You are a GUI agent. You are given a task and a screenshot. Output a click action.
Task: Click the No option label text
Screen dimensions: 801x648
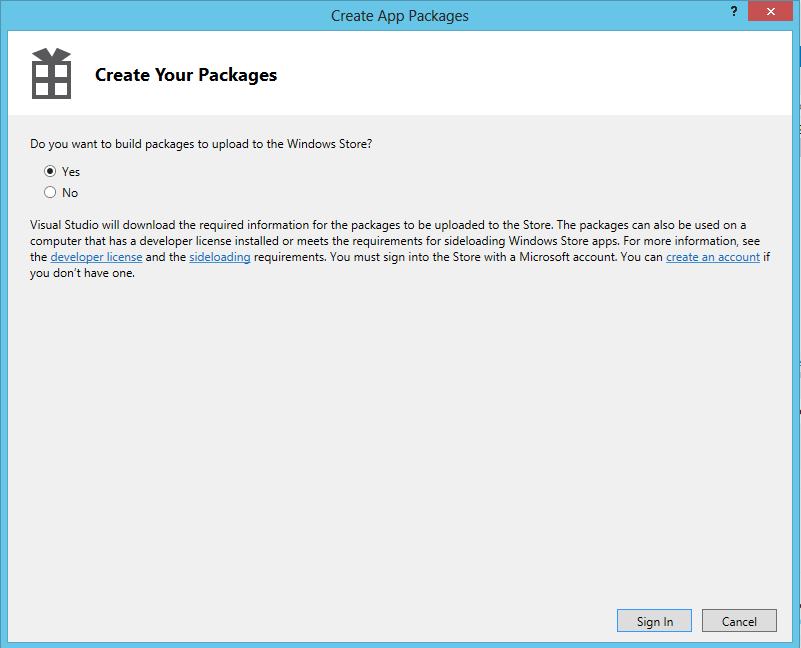70,193
